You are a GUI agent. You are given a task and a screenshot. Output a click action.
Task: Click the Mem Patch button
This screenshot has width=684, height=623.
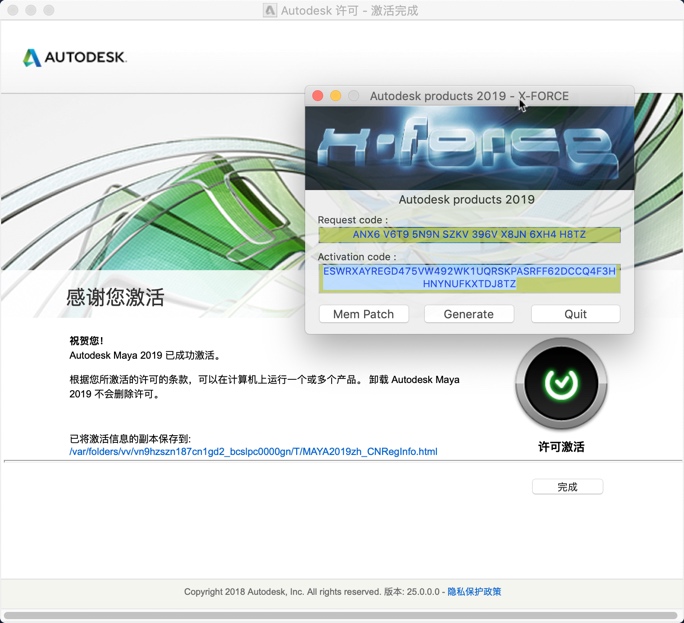(363, 314)
